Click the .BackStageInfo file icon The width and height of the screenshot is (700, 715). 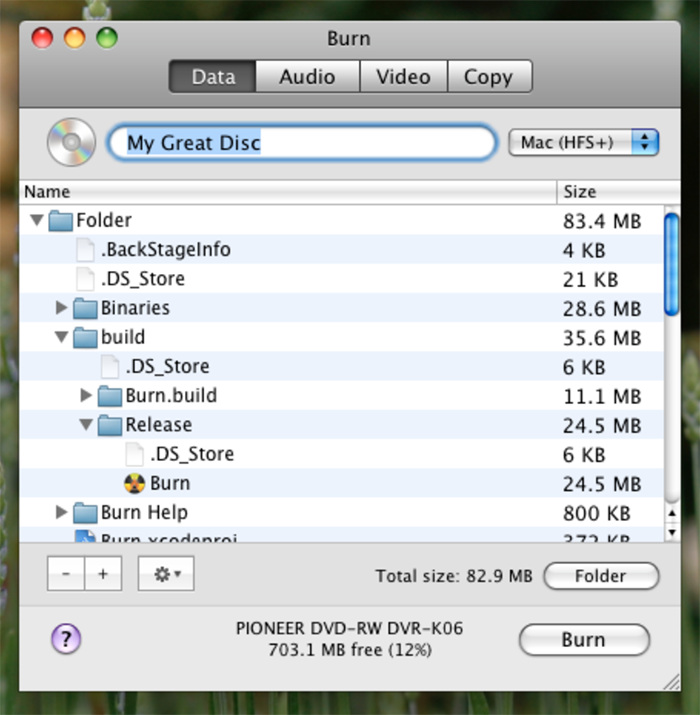tap(85, 250)
